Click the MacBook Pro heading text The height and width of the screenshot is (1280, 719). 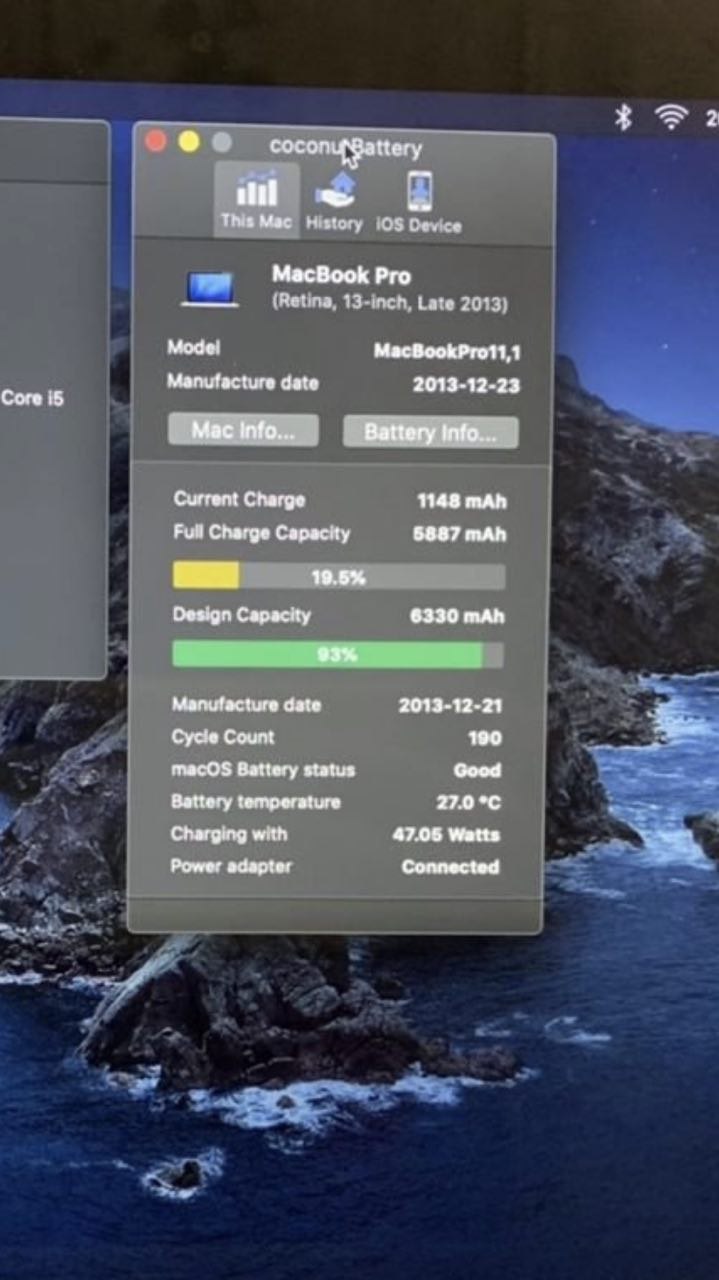click(x=341, y=275)
